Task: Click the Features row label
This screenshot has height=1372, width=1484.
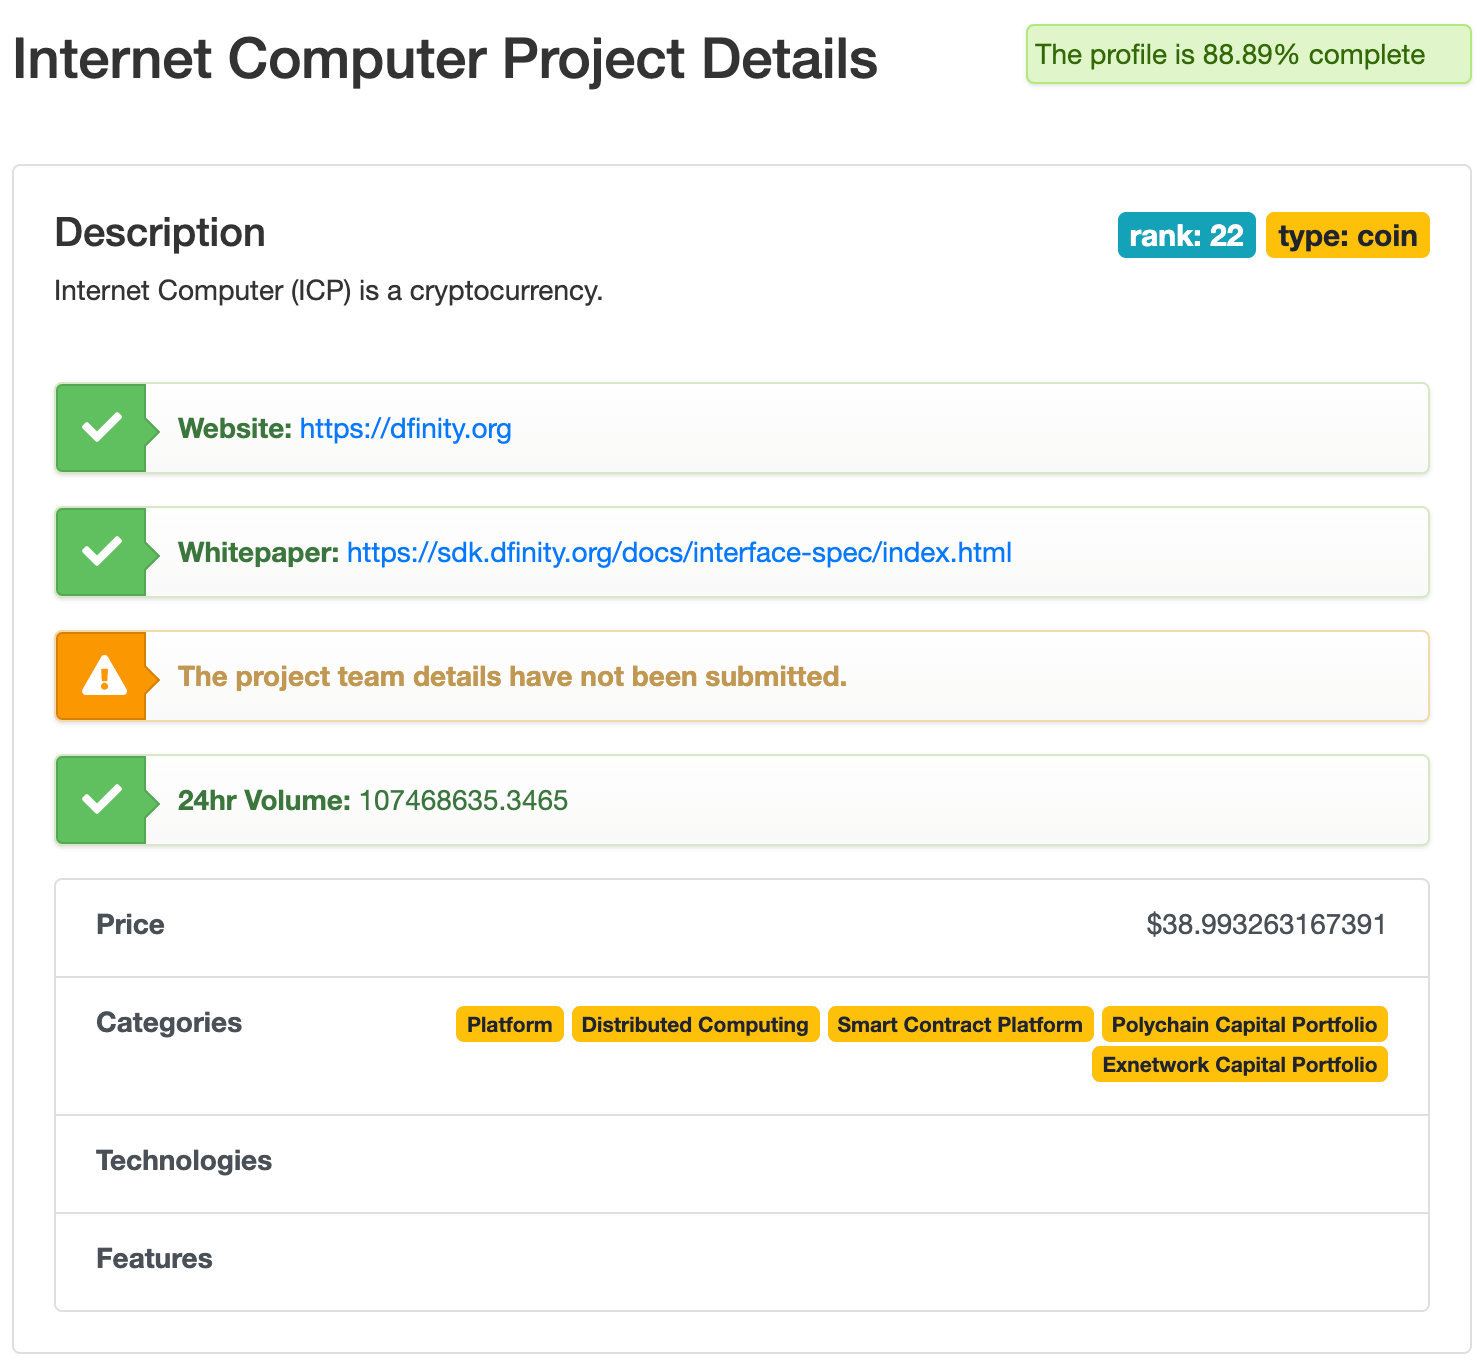Action: [154, 1258]
